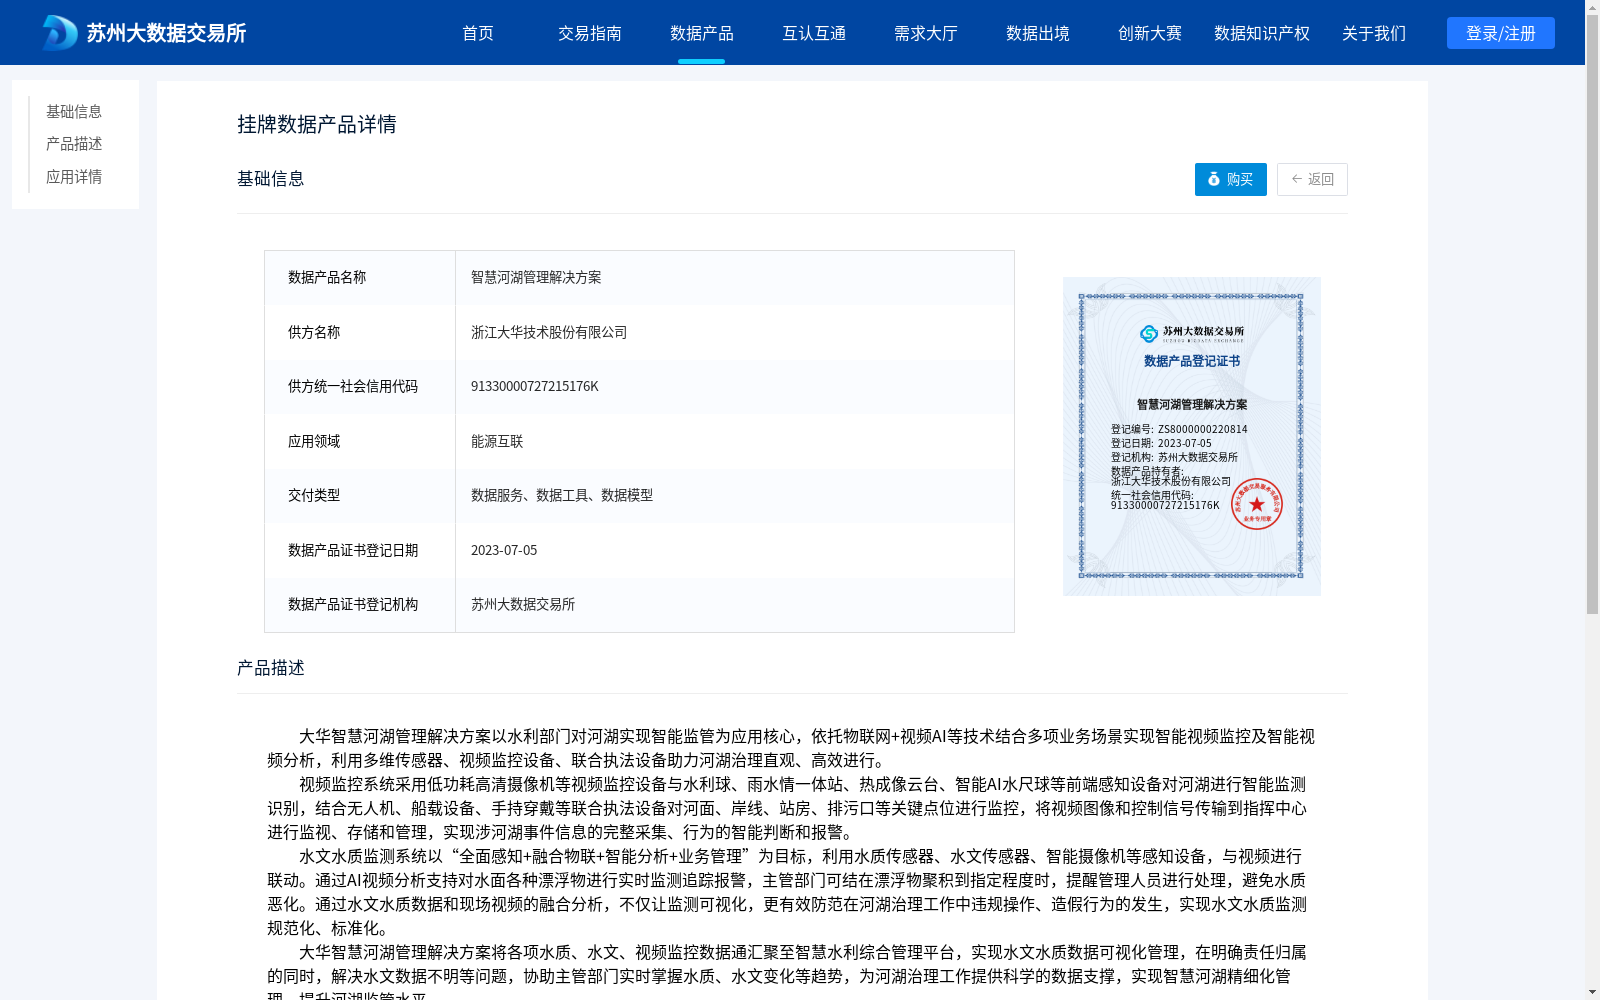Image resolution: width=1600 pixels, height=1000 pixels.
Task: Click the money bag icon on 购买 button
Action: (x=1214, y=179)
